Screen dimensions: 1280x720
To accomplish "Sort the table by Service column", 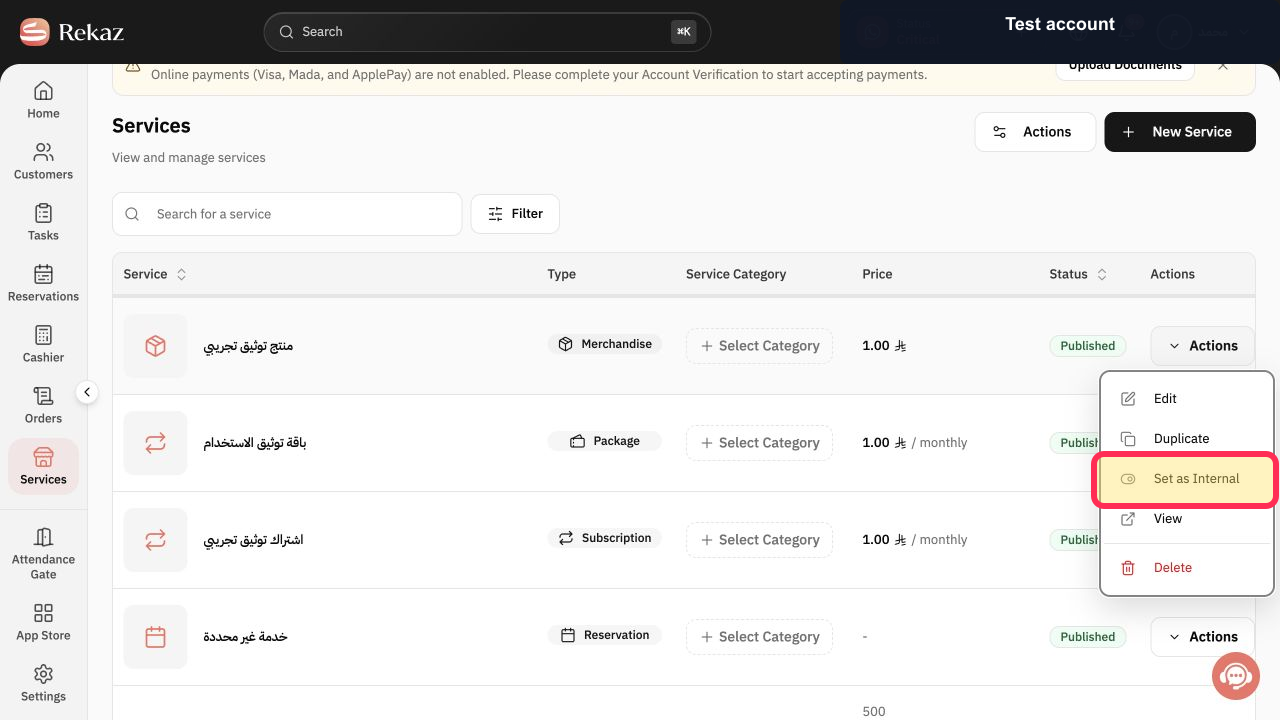I will (155, 274).
